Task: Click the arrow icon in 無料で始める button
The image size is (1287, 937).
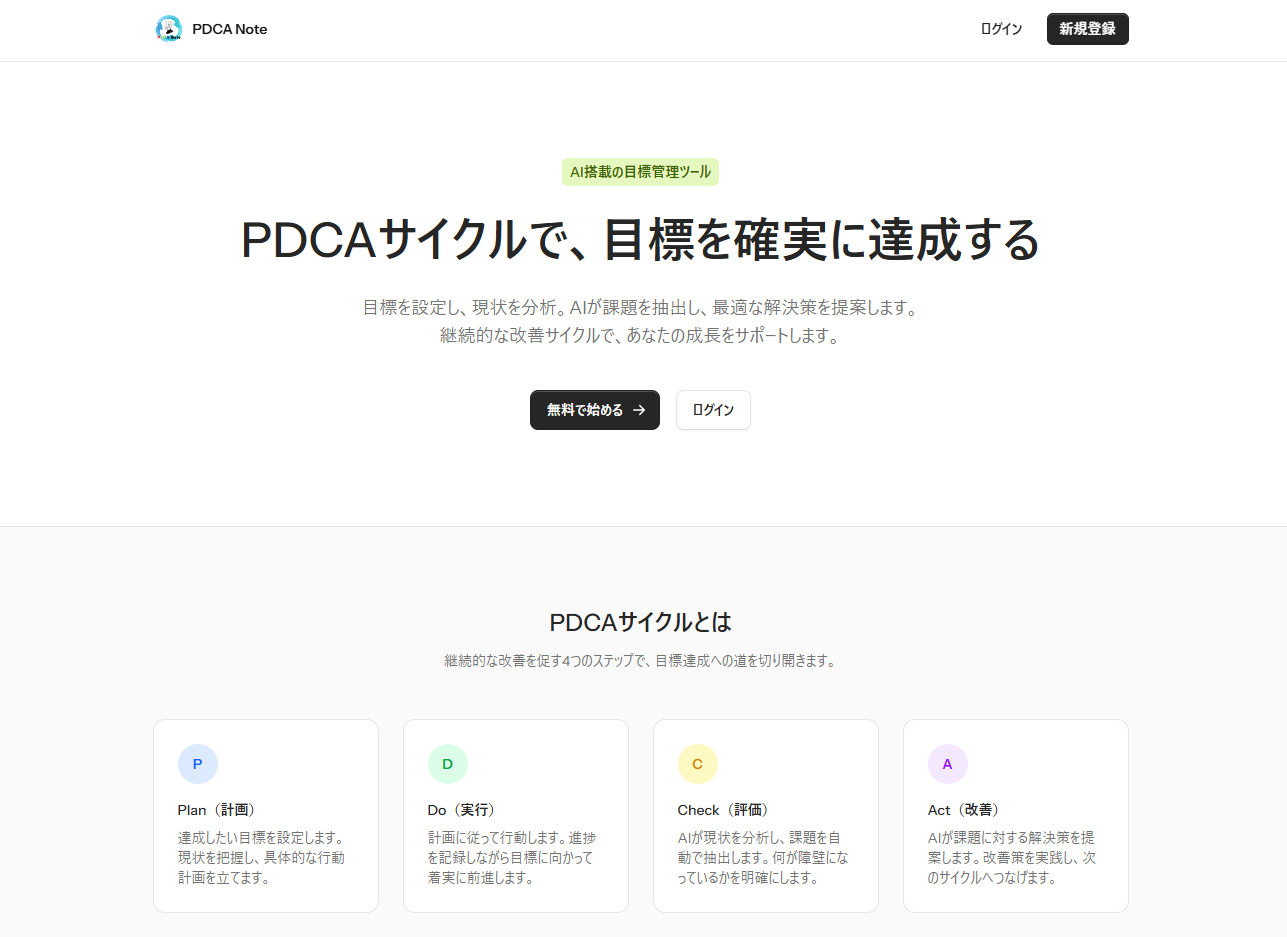Action: pyautogui.click(x=639, y=410)
